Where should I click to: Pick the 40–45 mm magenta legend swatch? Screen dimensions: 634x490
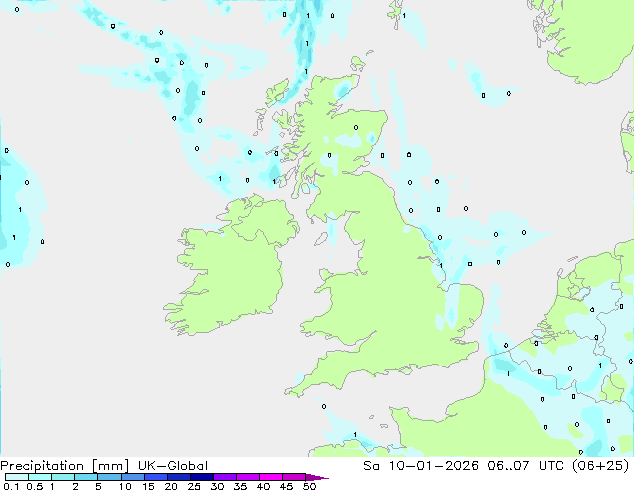coord(271,477)
